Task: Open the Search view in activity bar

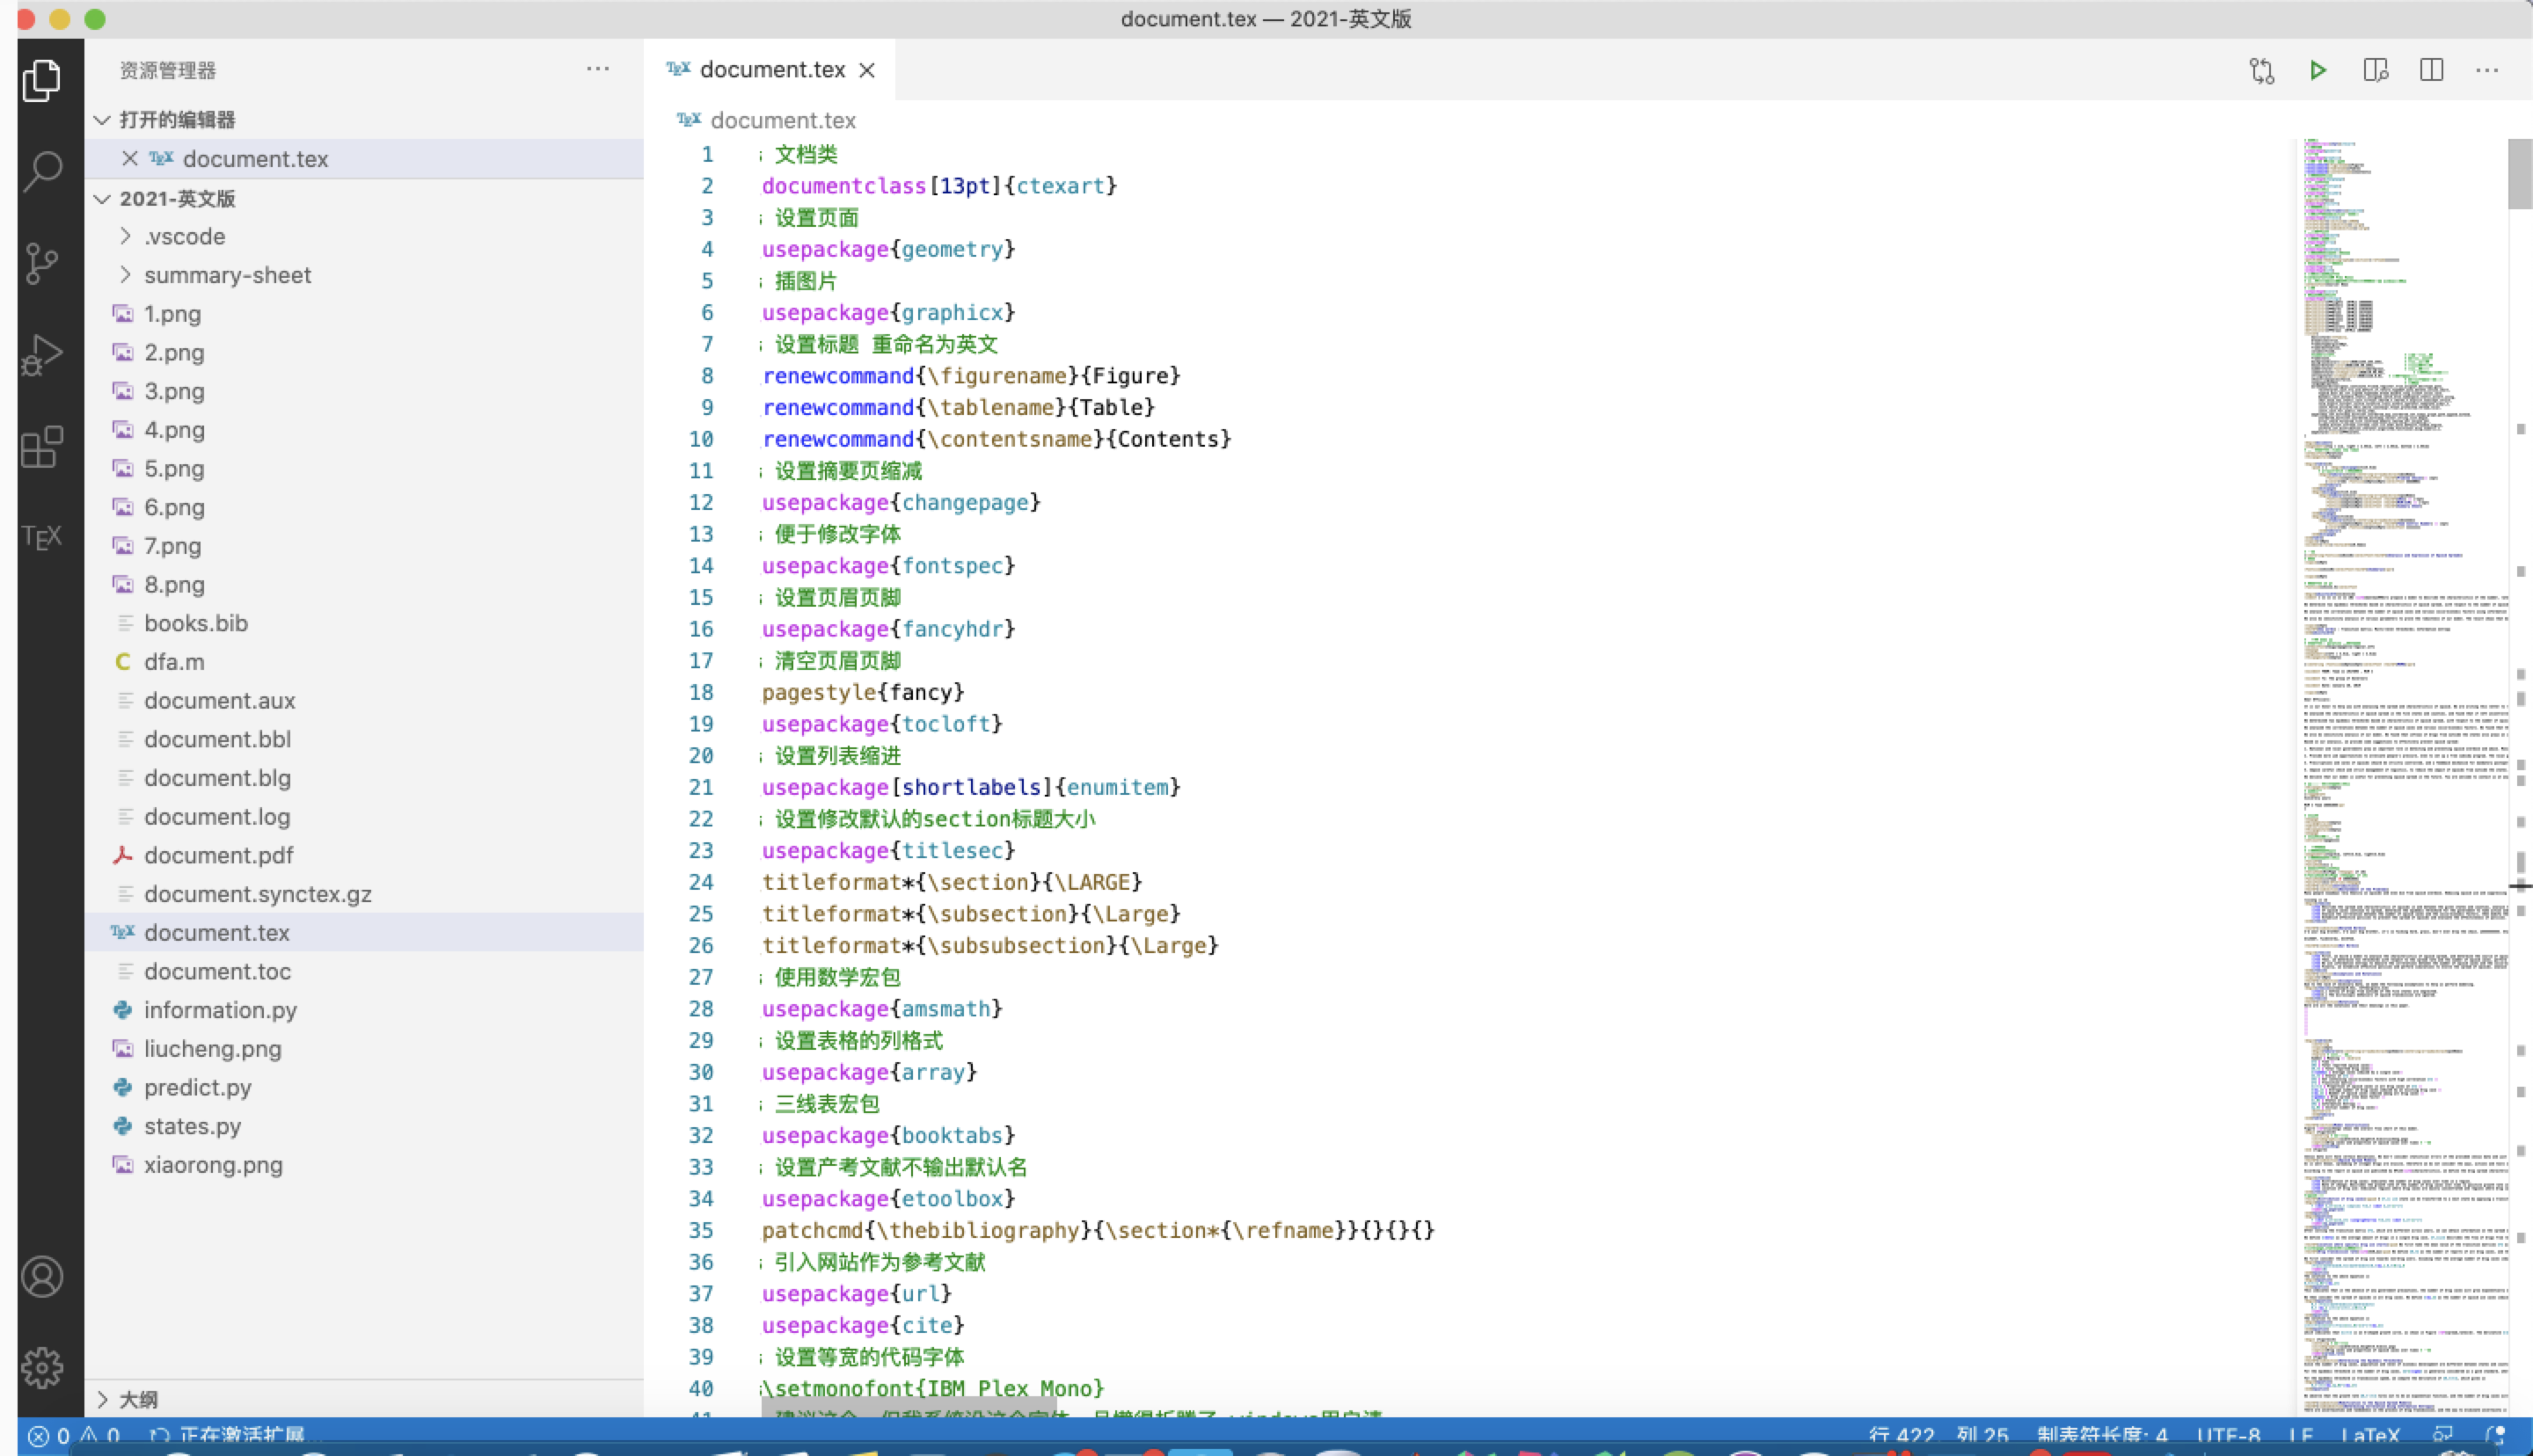Action: tap(42, 171)
